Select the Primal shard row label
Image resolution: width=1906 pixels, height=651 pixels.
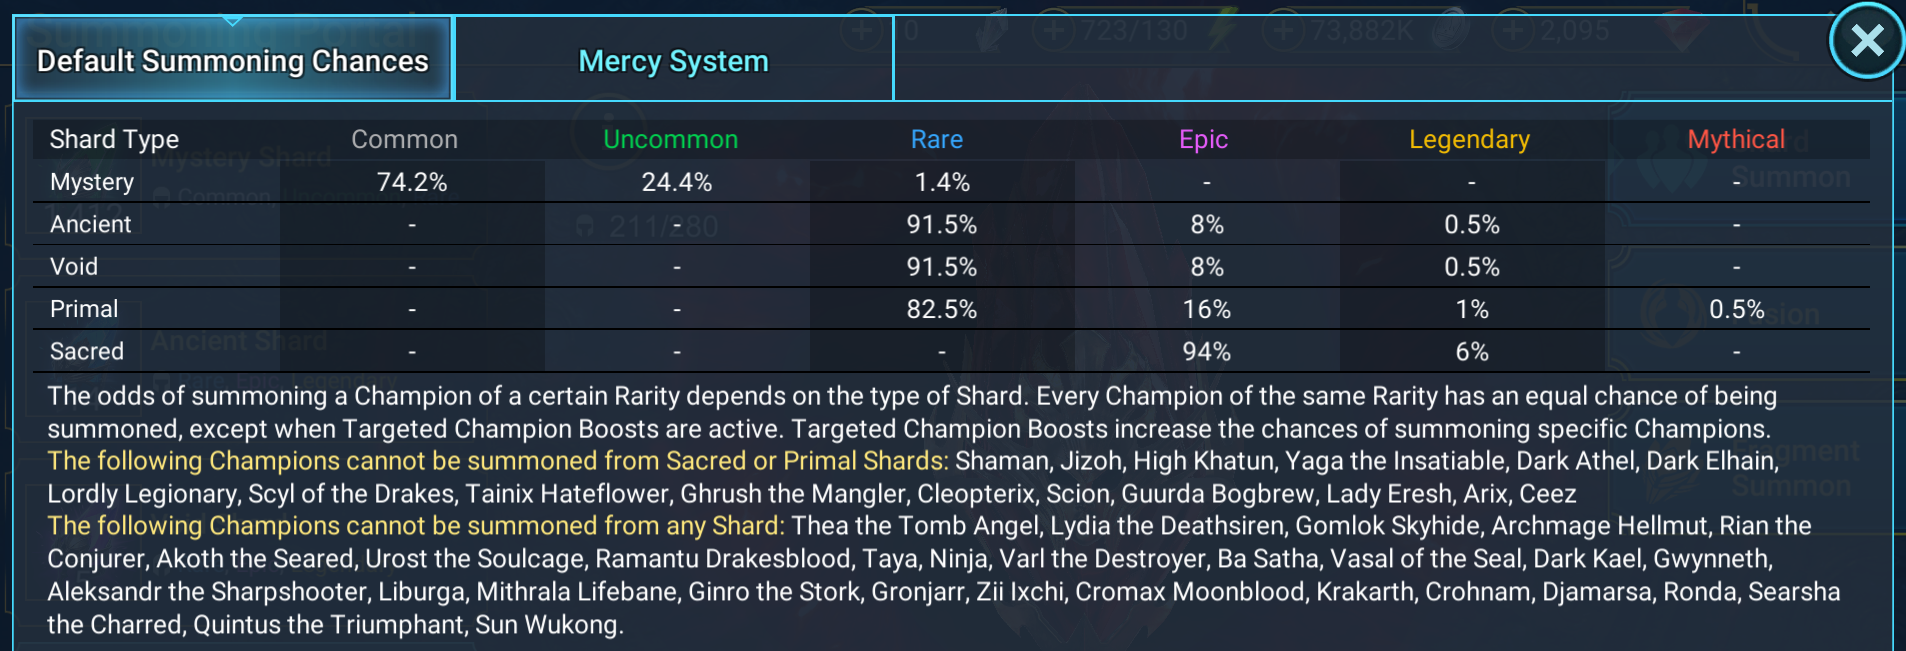[x=84, y=309]
